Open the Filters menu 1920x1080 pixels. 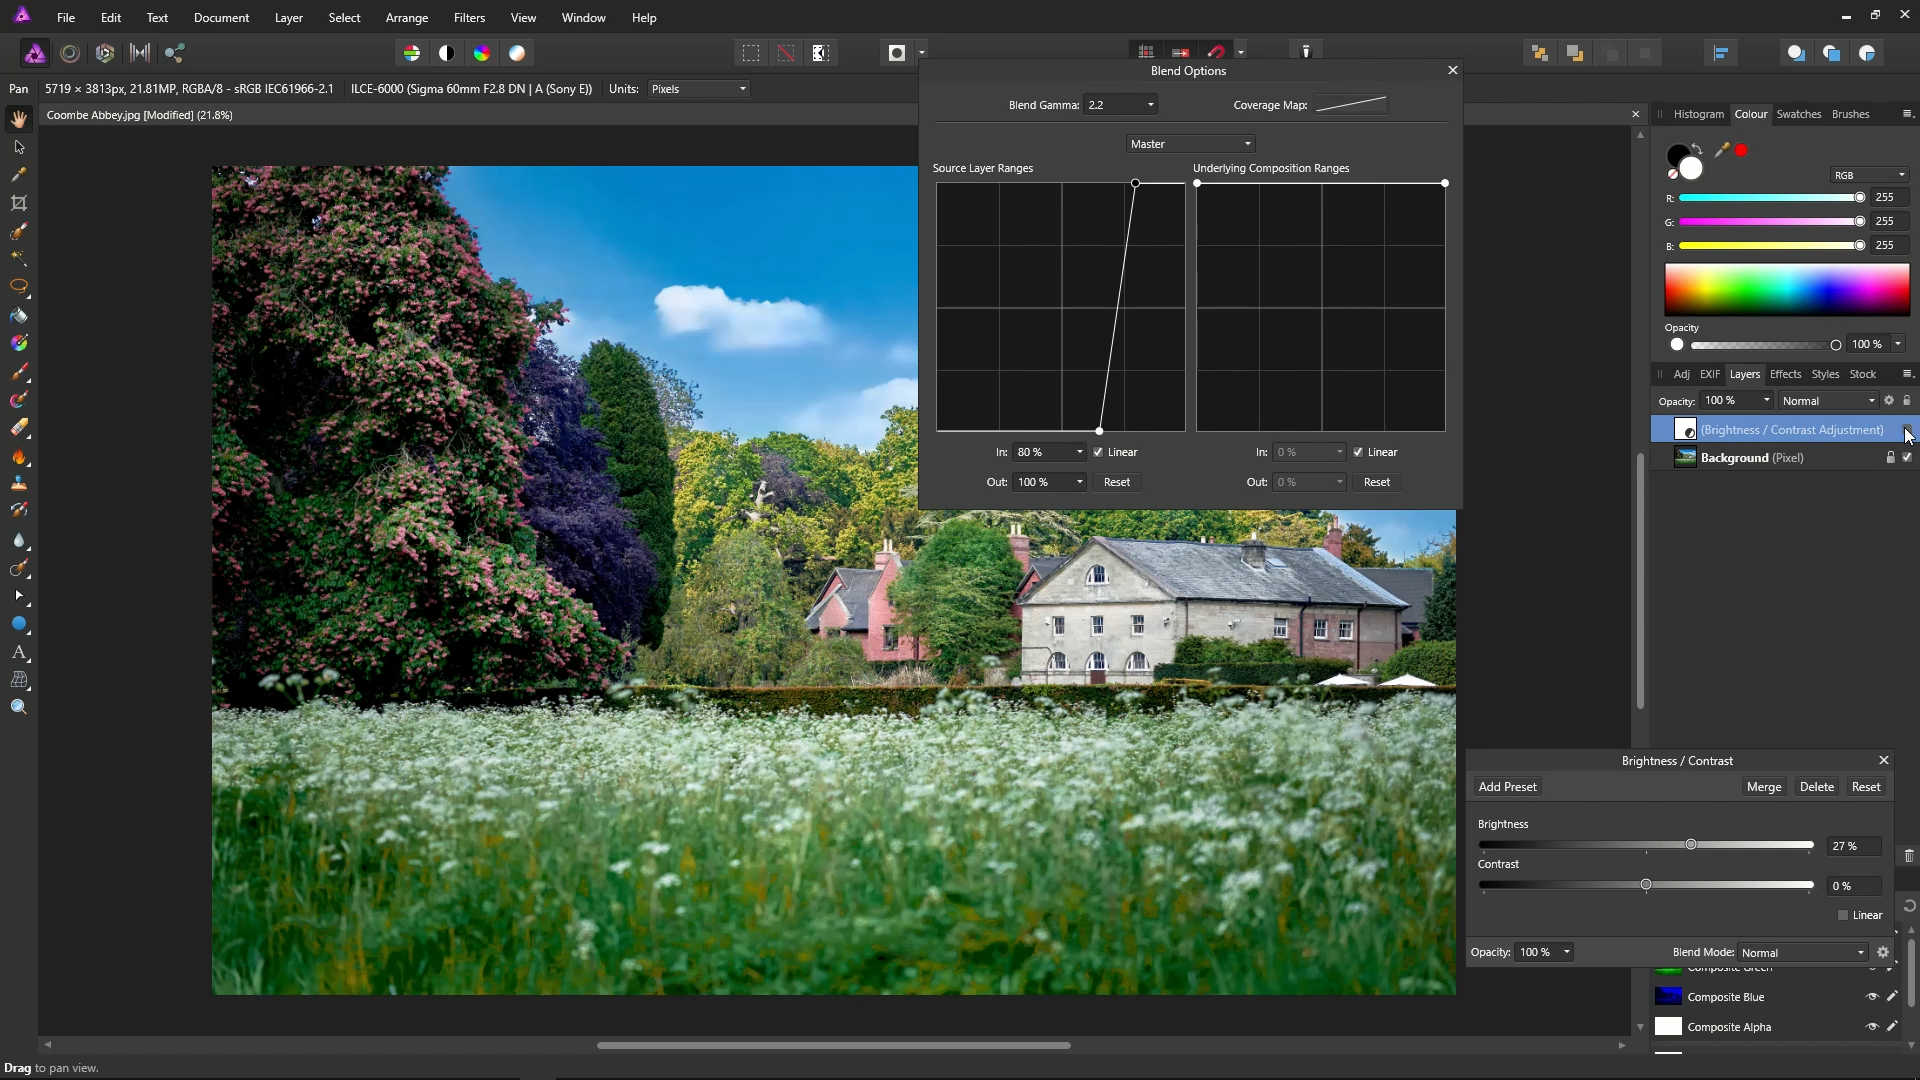[x=468, y=18]
